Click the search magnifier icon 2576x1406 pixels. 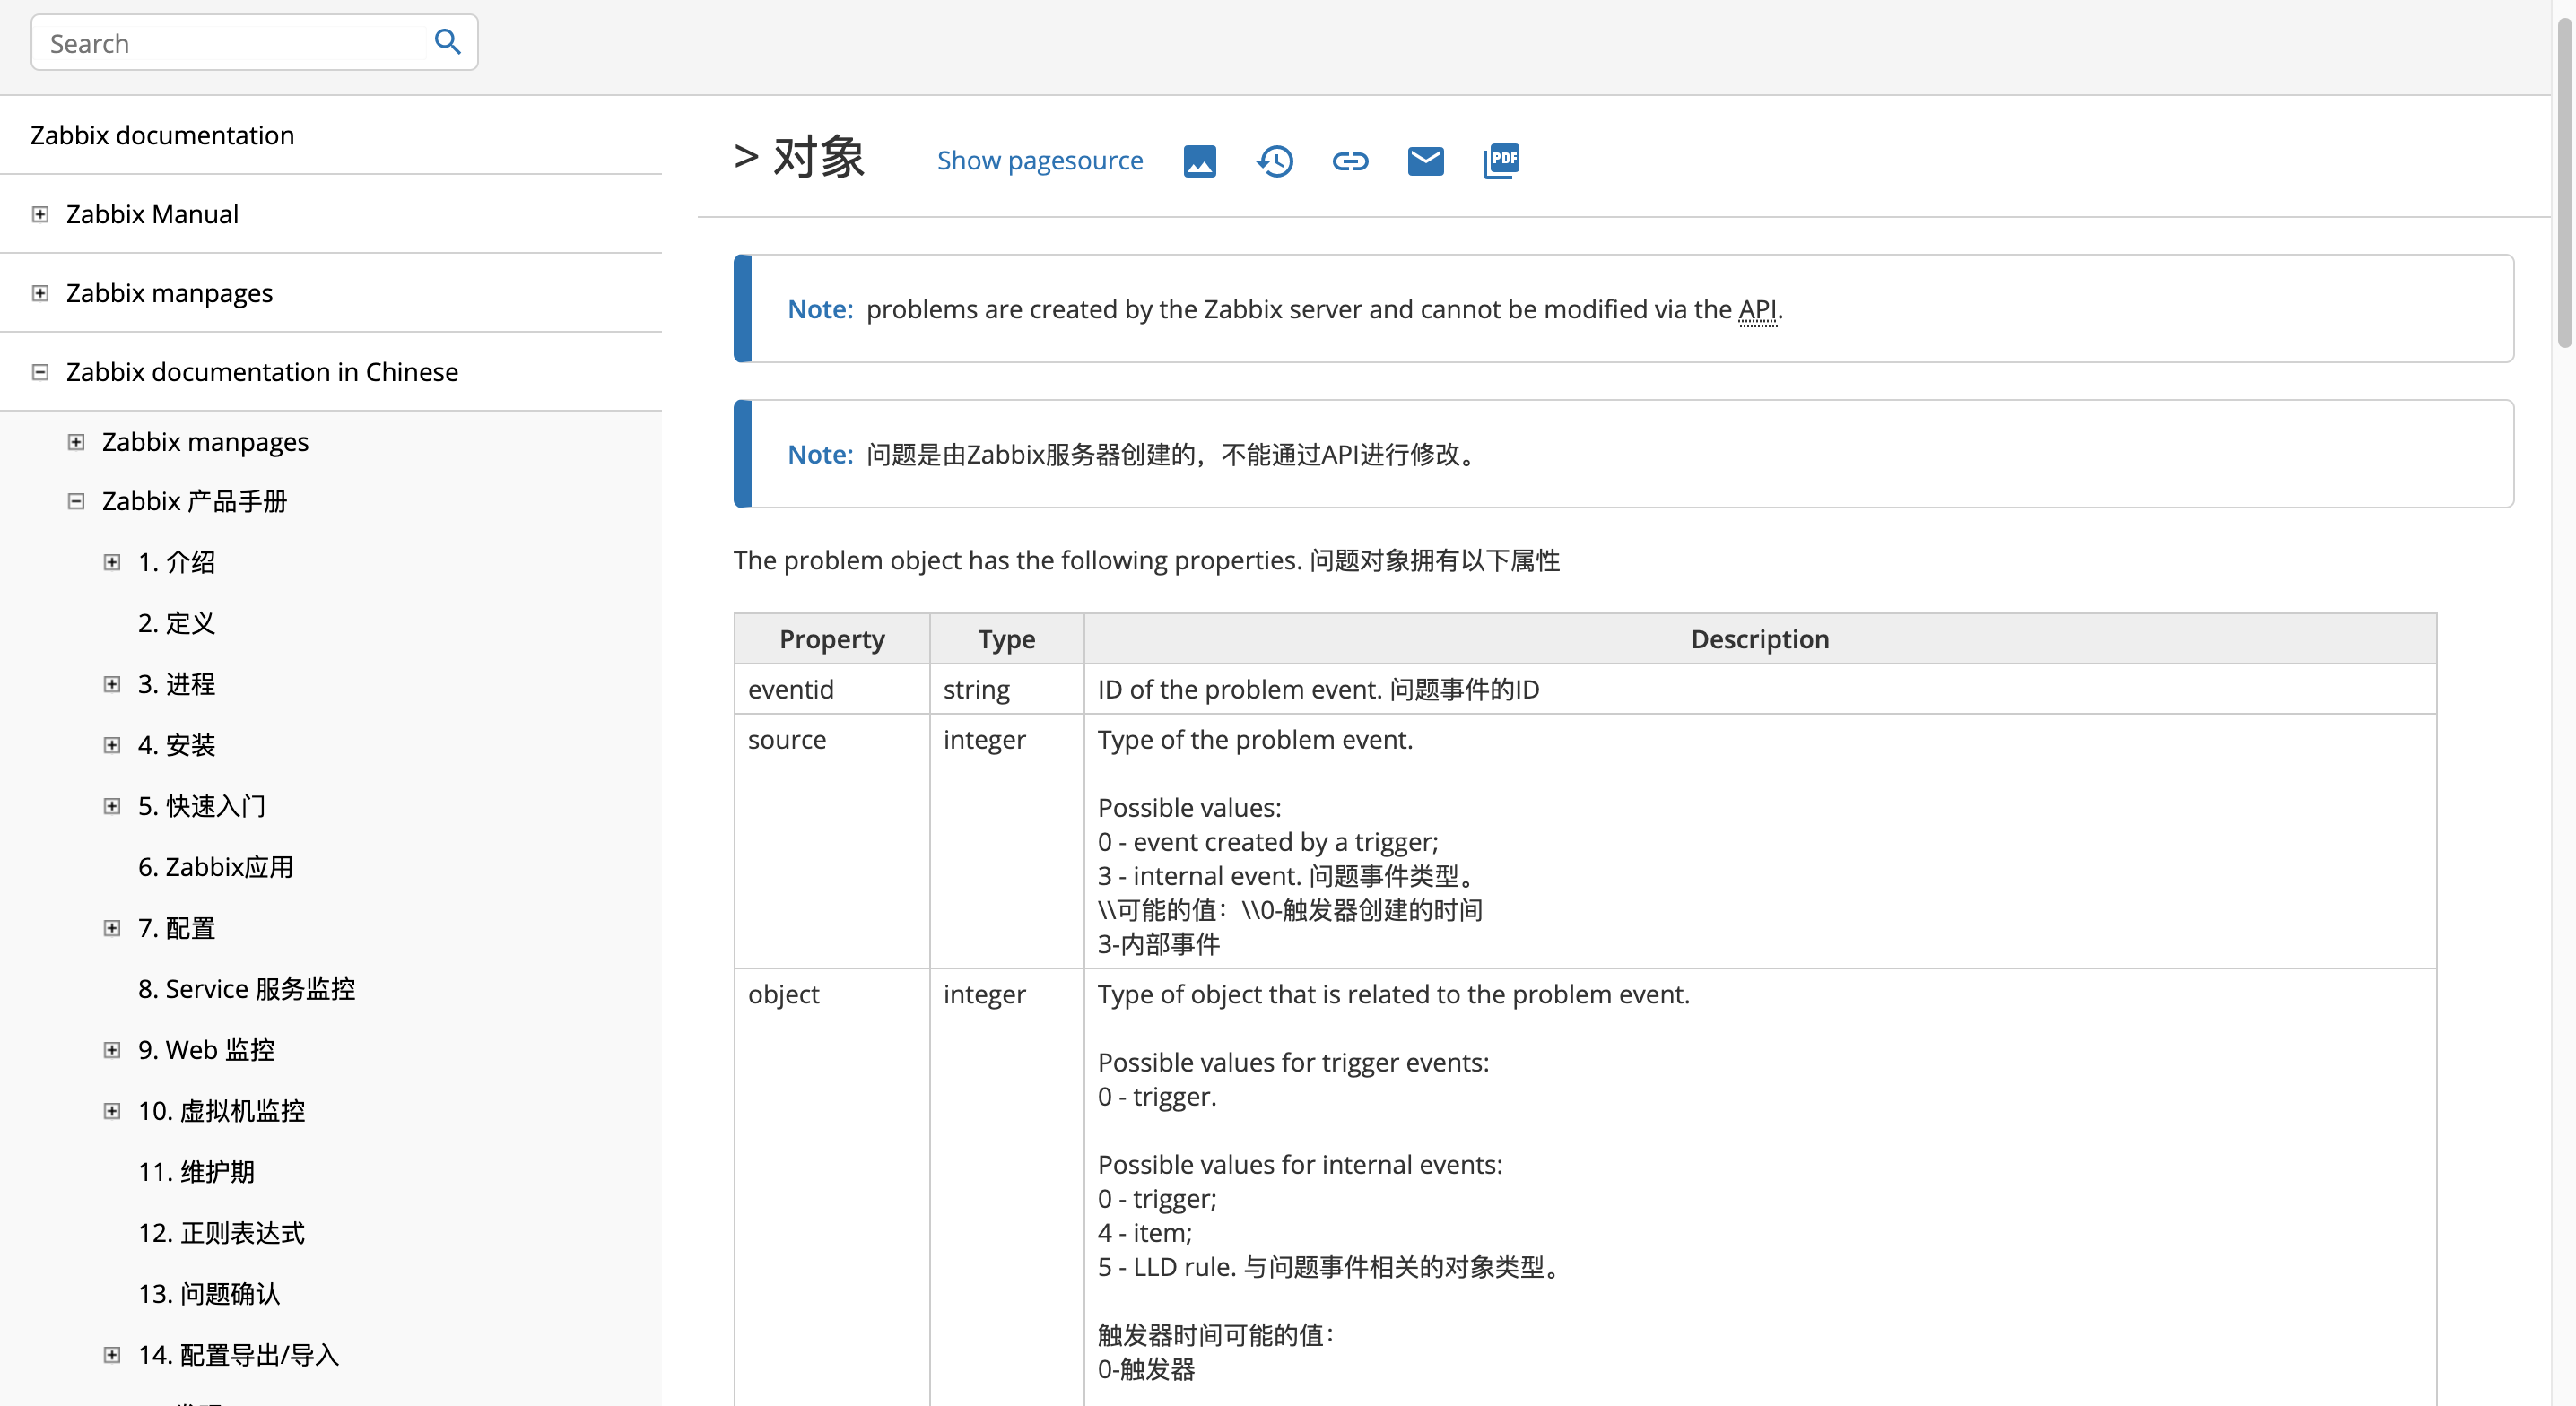coord(447,42)
